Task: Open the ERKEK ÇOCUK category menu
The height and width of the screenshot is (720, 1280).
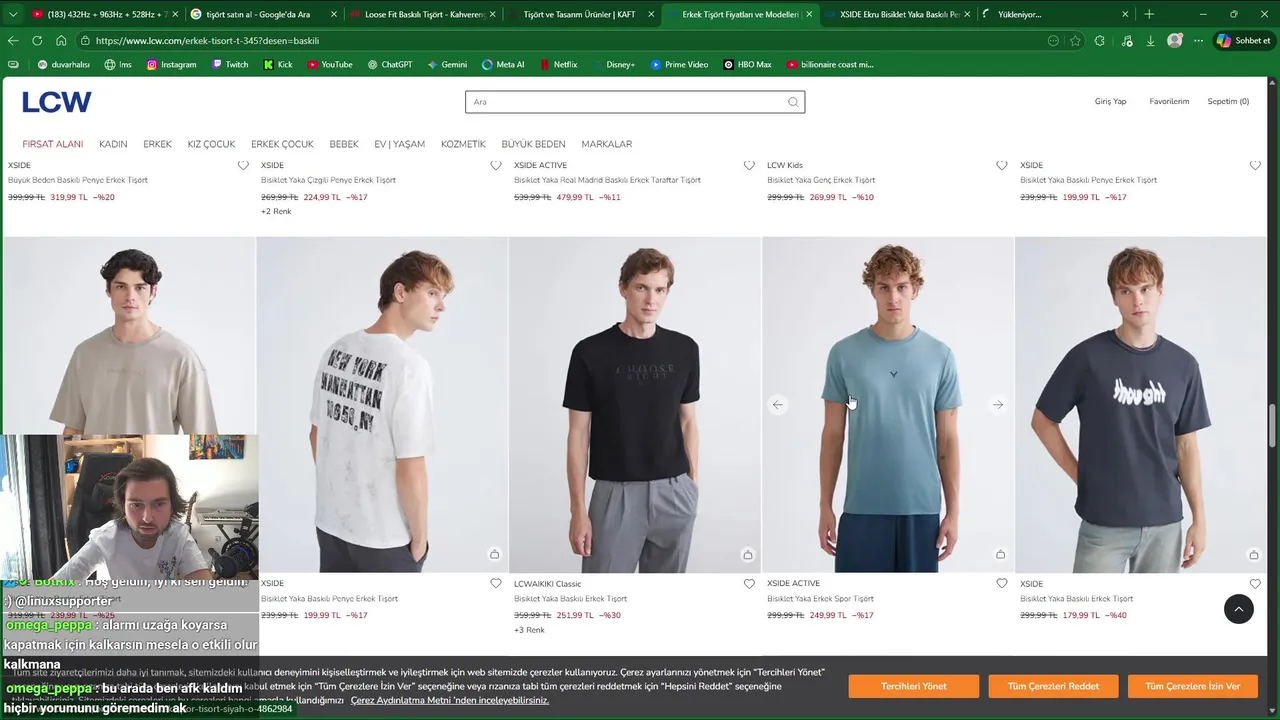Action: click(282, 144)
